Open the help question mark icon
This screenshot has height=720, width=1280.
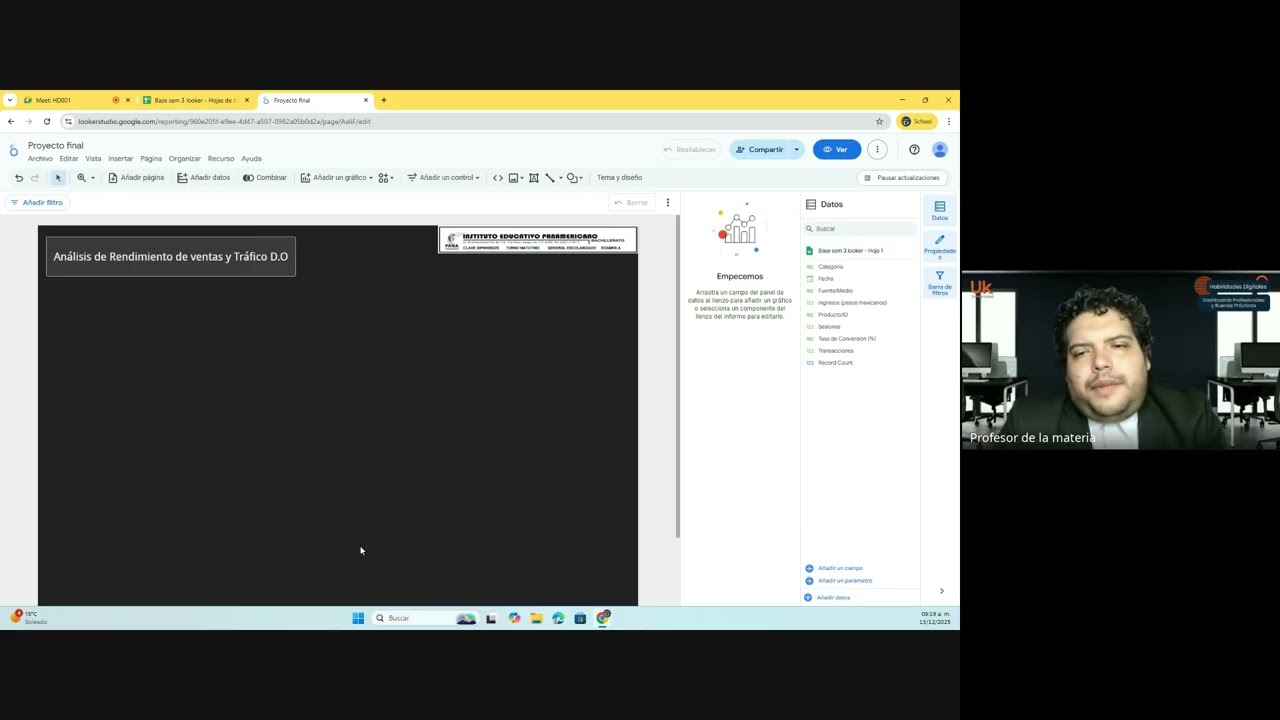coord(914,150)
